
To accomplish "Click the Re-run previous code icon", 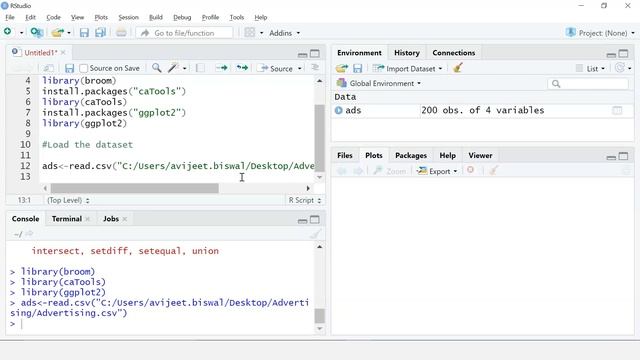I will pyautogui.click(x=242, y=68).
